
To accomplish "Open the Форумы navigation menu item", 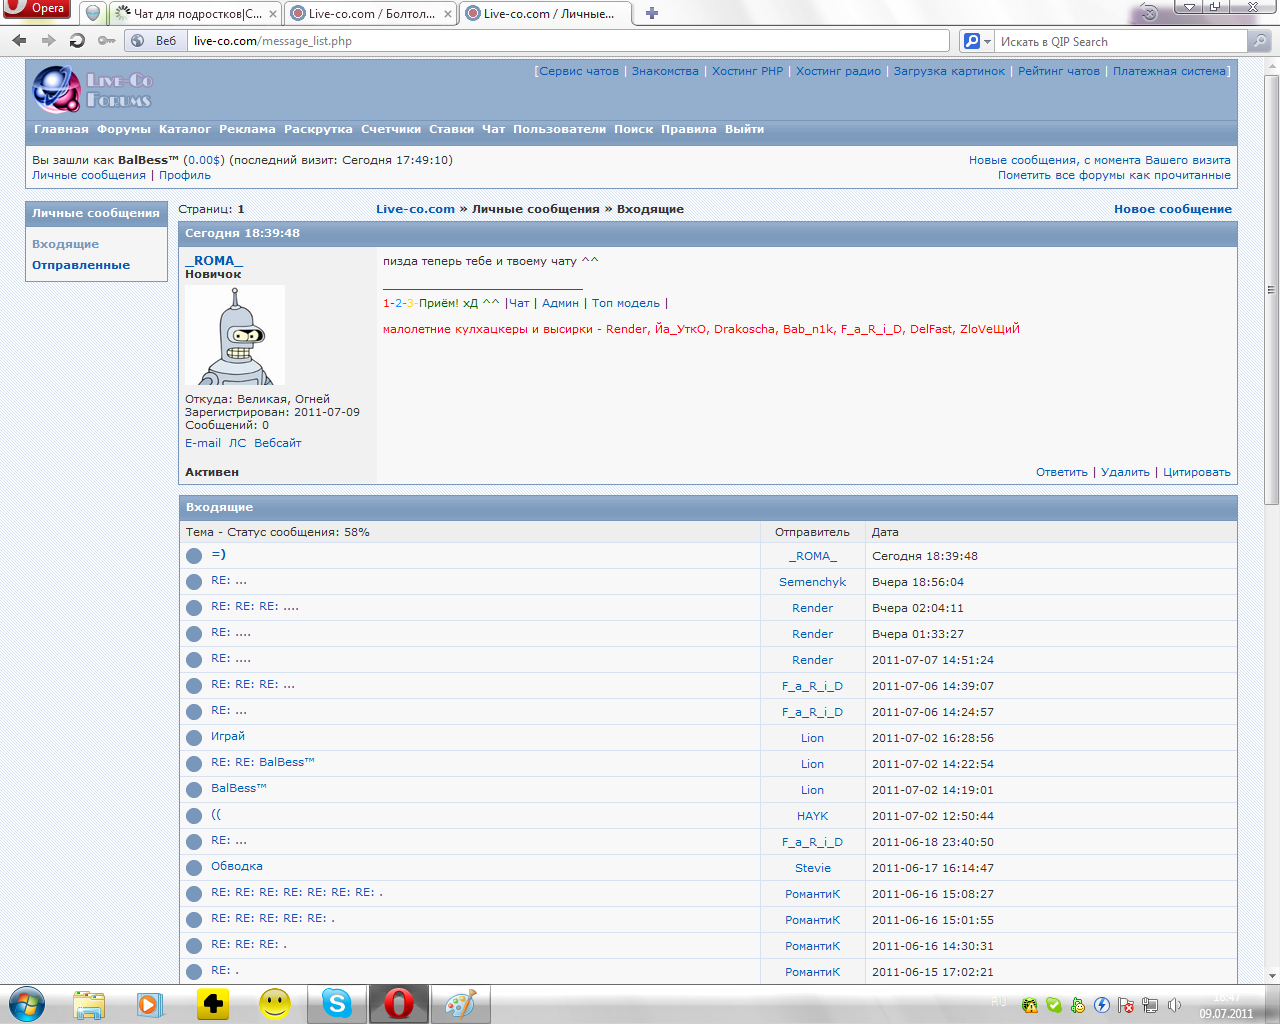I will click(123, 129).
